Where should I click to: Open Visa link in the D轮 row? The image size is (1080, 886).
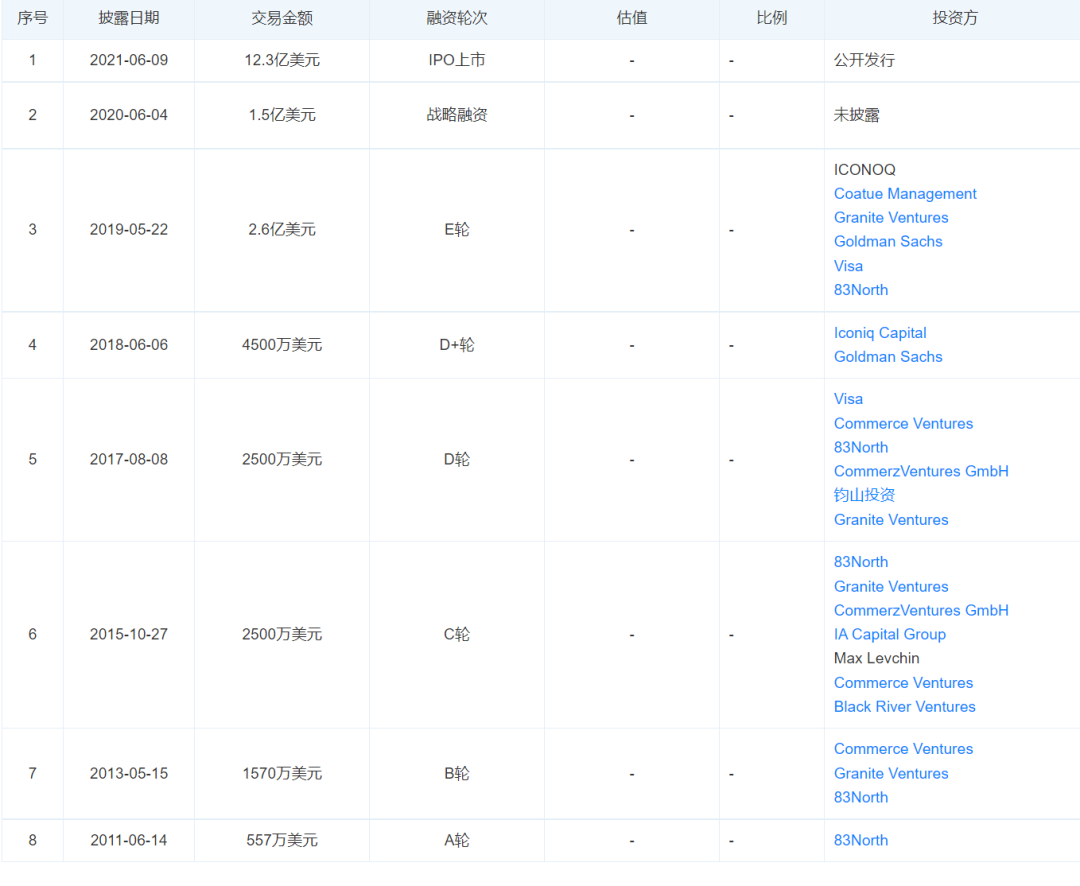pos(848,399)
